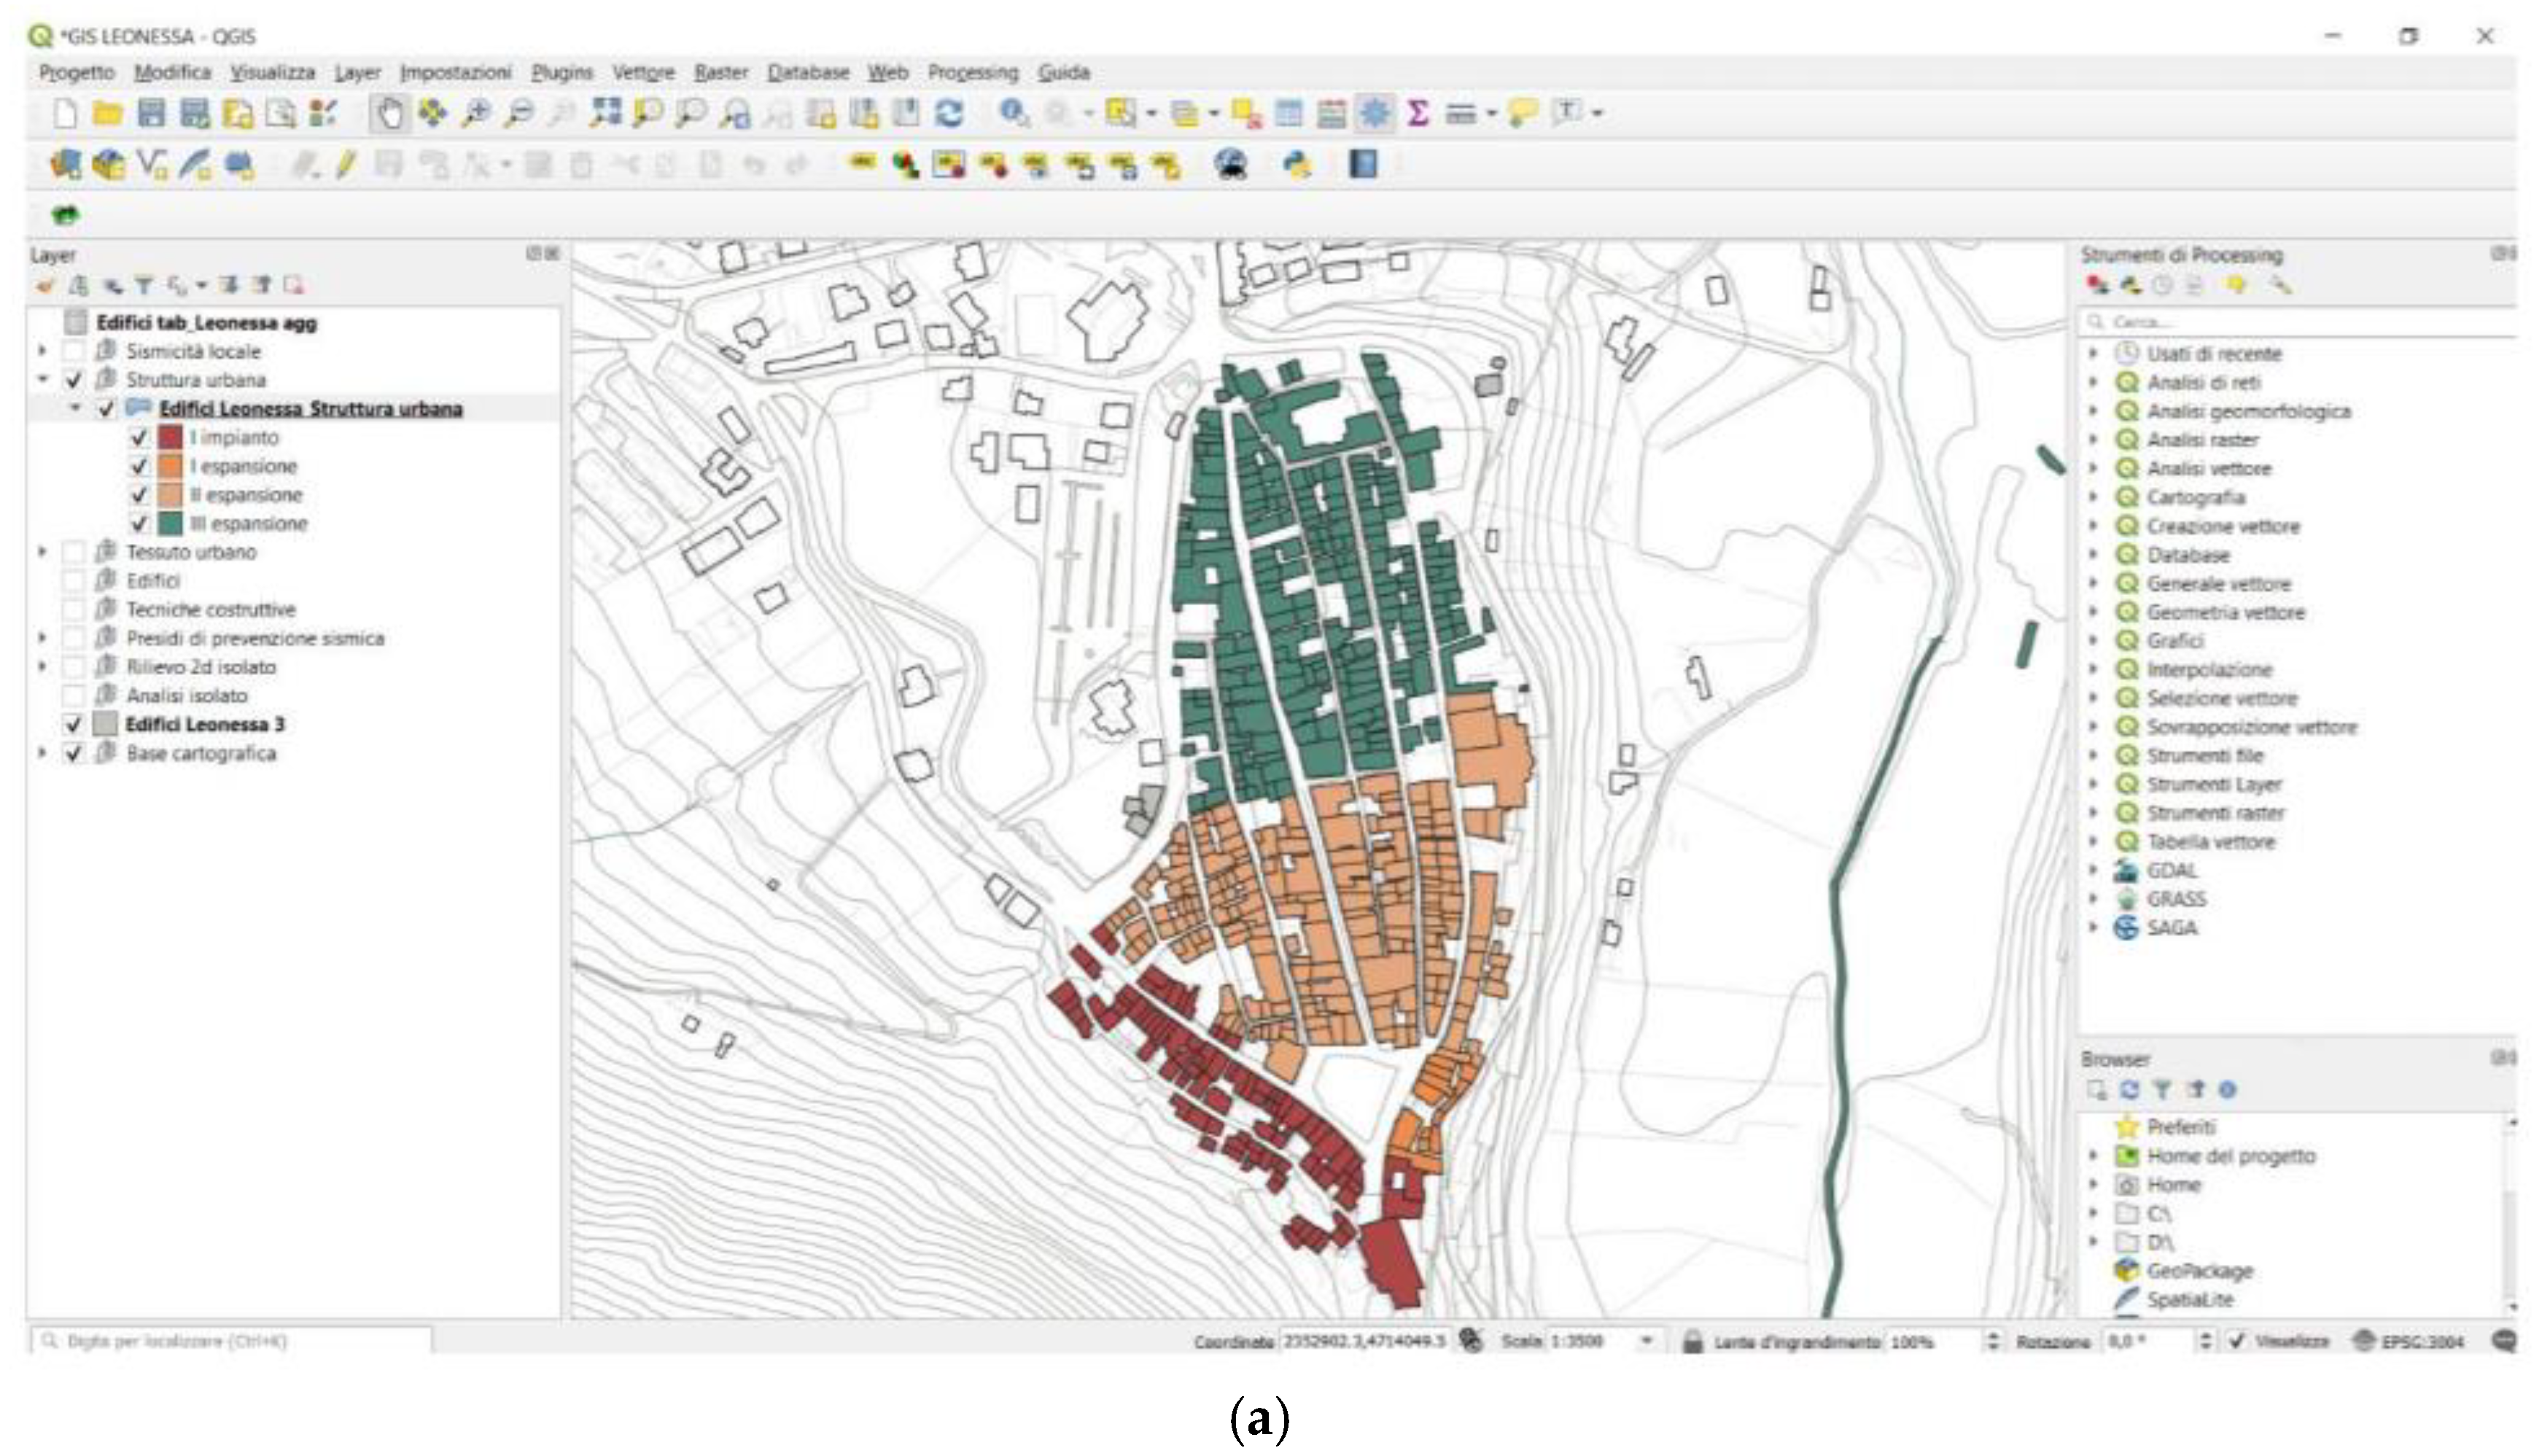2542x1456 pixels.
Task: Open the Vettore menu
Action: (643, 73)
